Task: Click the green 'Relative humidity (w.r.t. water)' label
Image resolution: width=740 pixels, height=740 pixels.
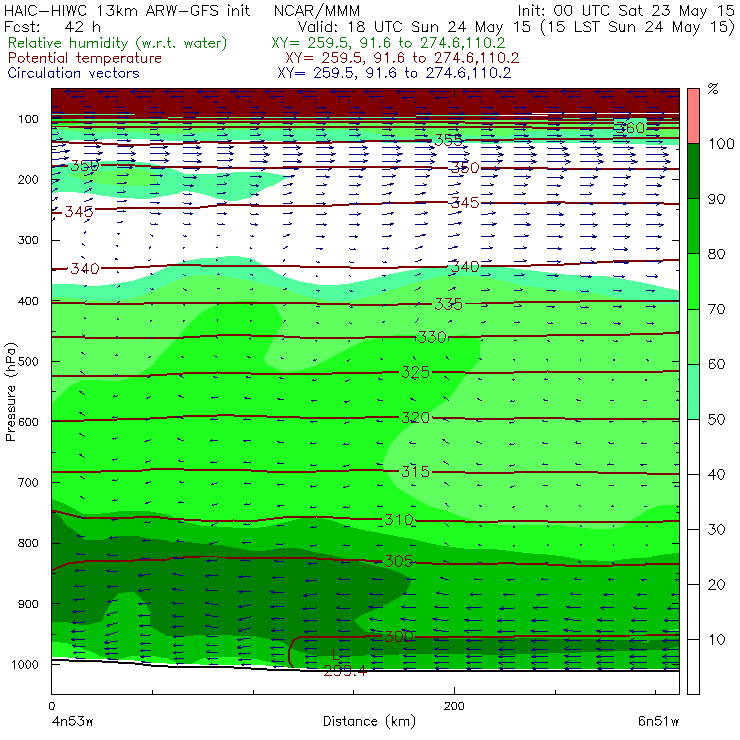Action: (118, 43)
